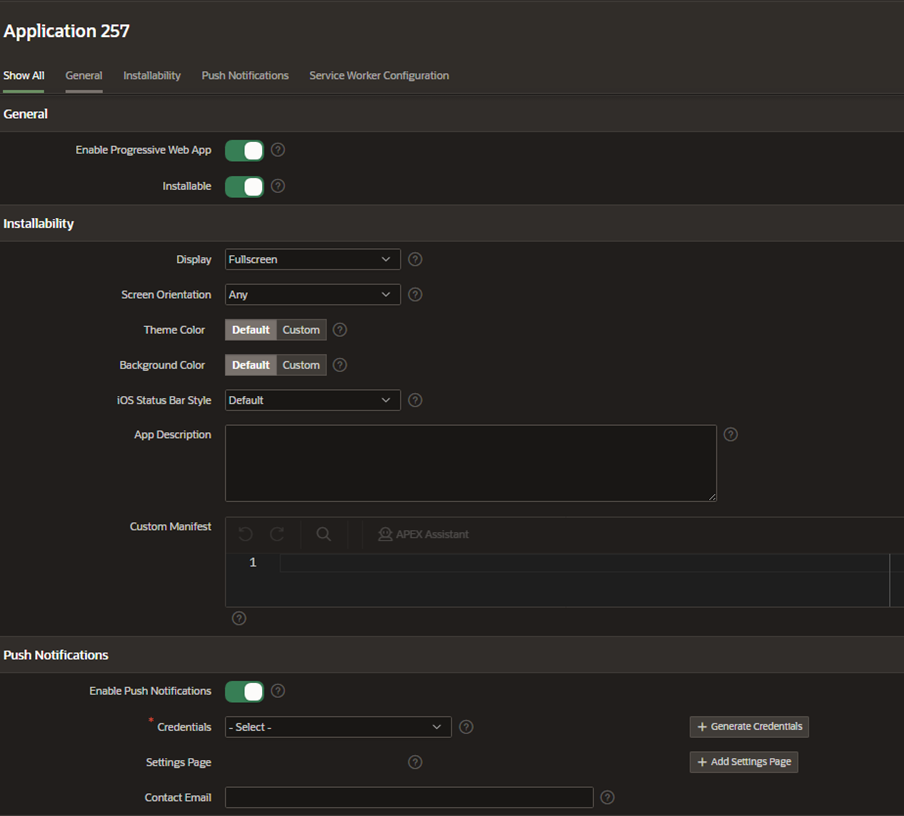Click the Add Settings Page button
The height and width of the screenshot is (816, 904).
(x=744, y=762)
